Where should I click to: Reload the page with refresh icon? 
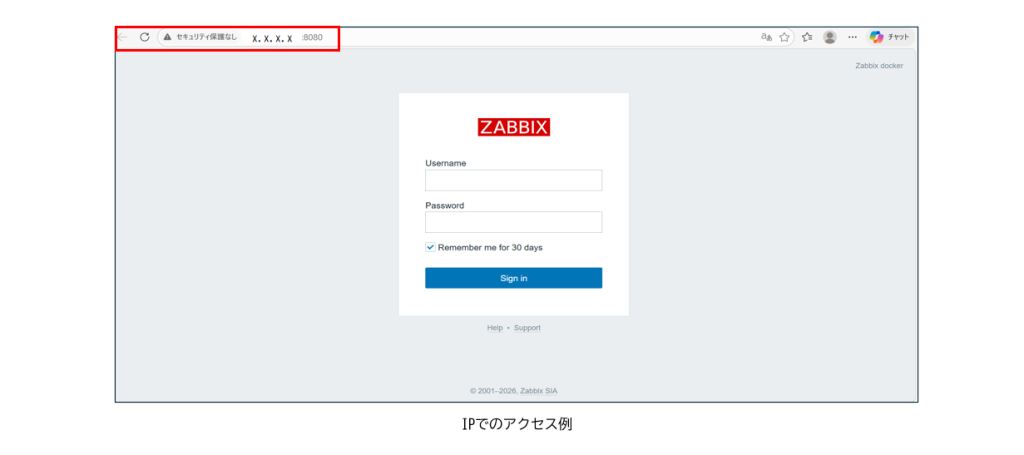tap(144, 37)
